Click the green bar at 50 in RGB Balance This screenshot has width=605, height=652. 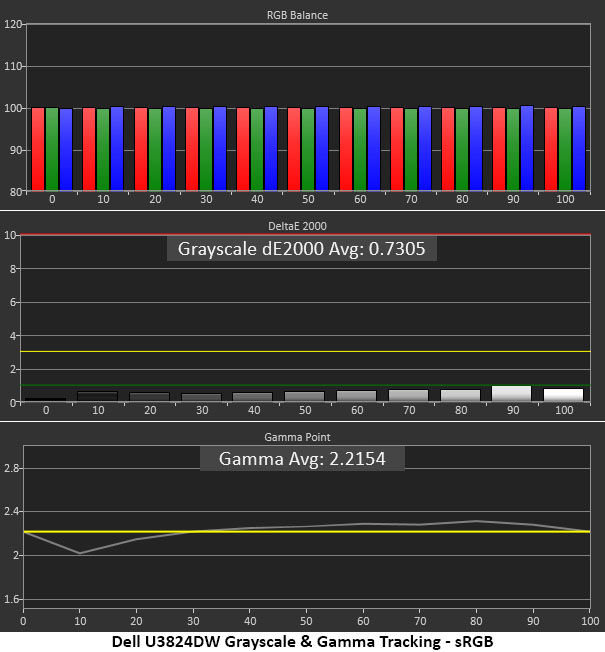[308, 149]
